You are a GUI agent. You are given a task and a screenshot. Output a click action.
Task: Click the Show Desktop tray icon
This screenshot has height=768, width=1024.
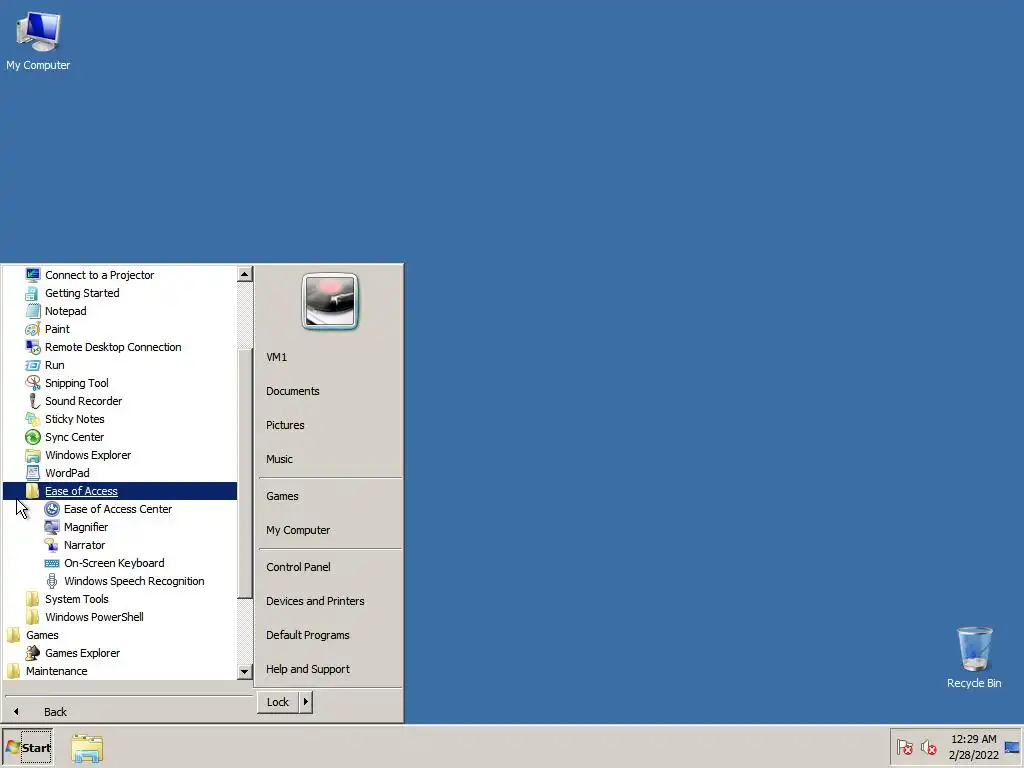[1012, 747]
